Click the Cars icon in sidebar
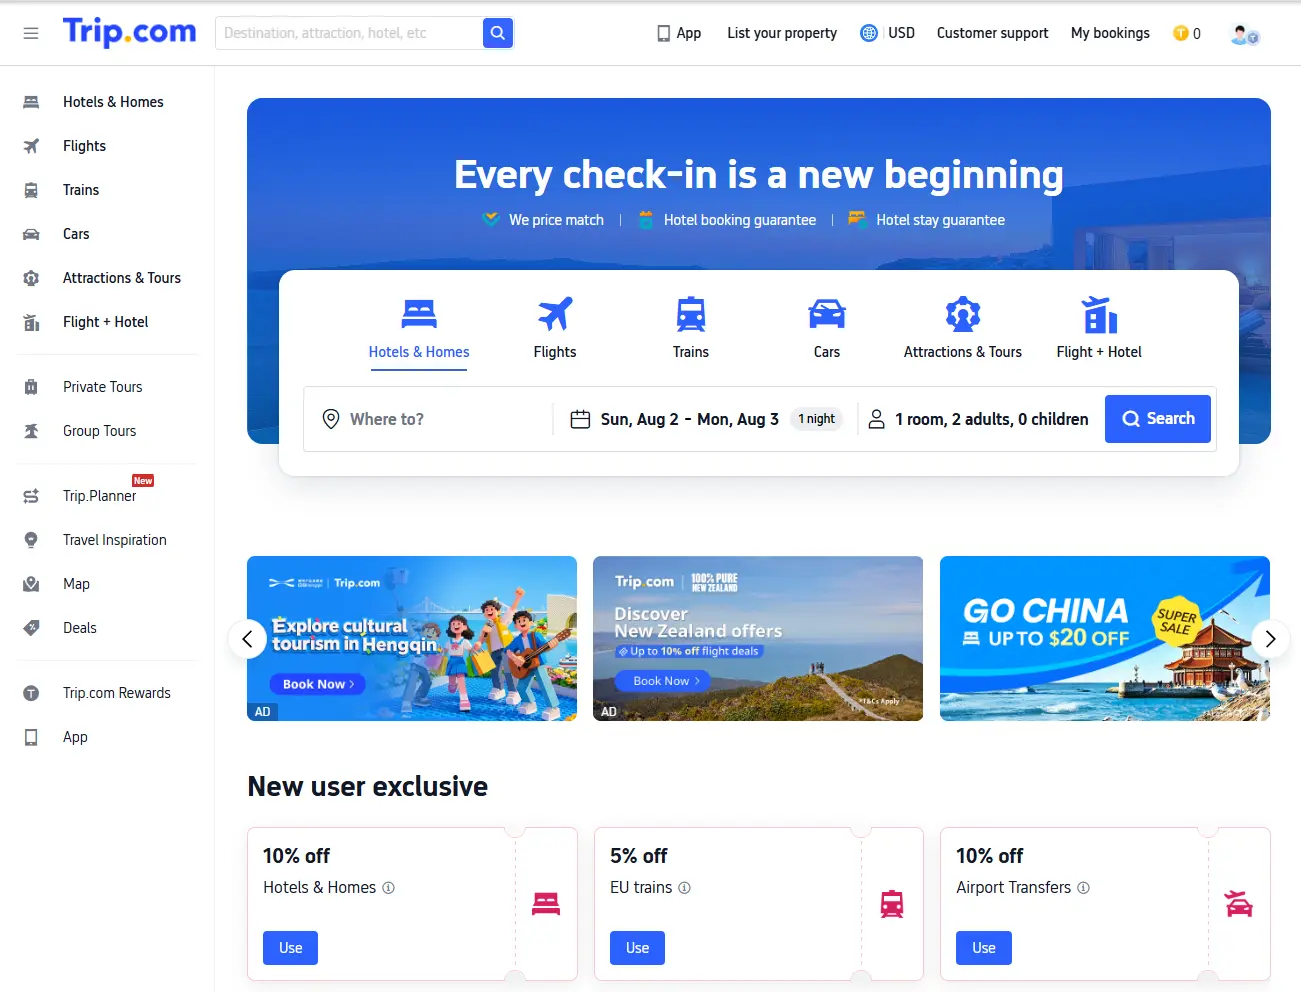The width and height of the screenshot is (1301, 992). [31, 234]
